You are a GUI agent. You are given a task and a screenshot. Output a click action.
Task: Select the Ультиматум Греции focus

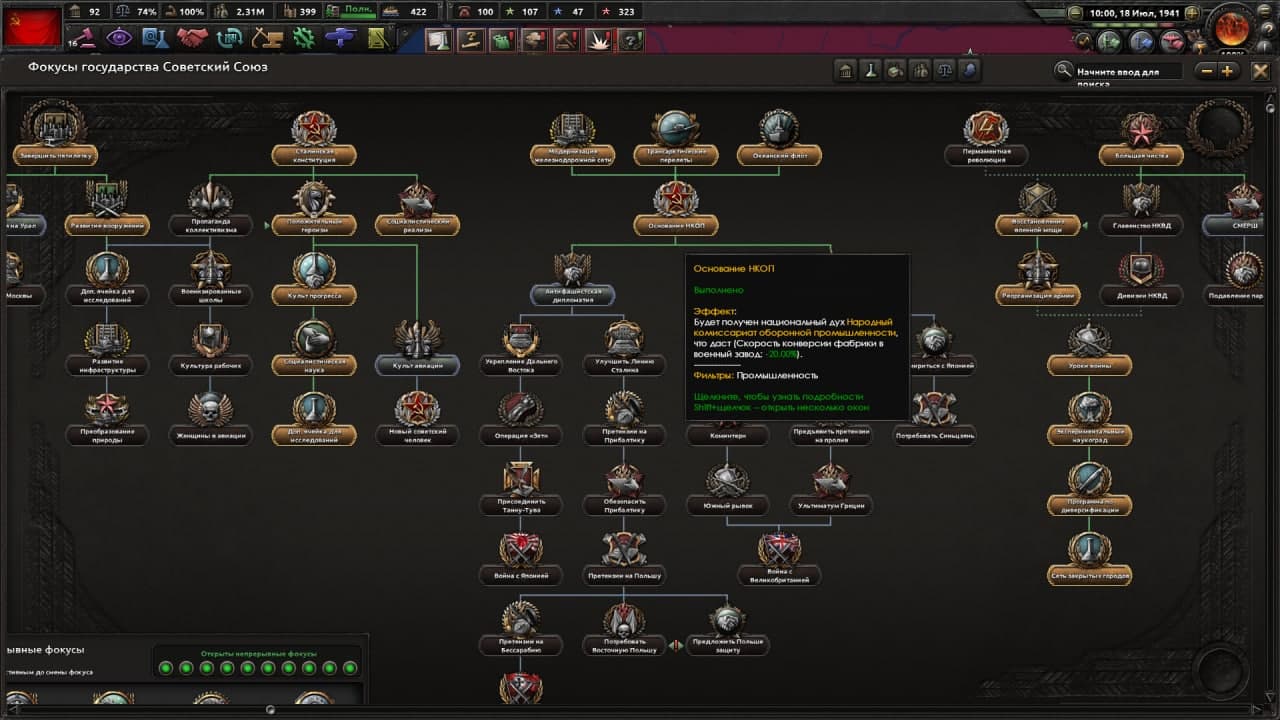(x=831, y=488)
